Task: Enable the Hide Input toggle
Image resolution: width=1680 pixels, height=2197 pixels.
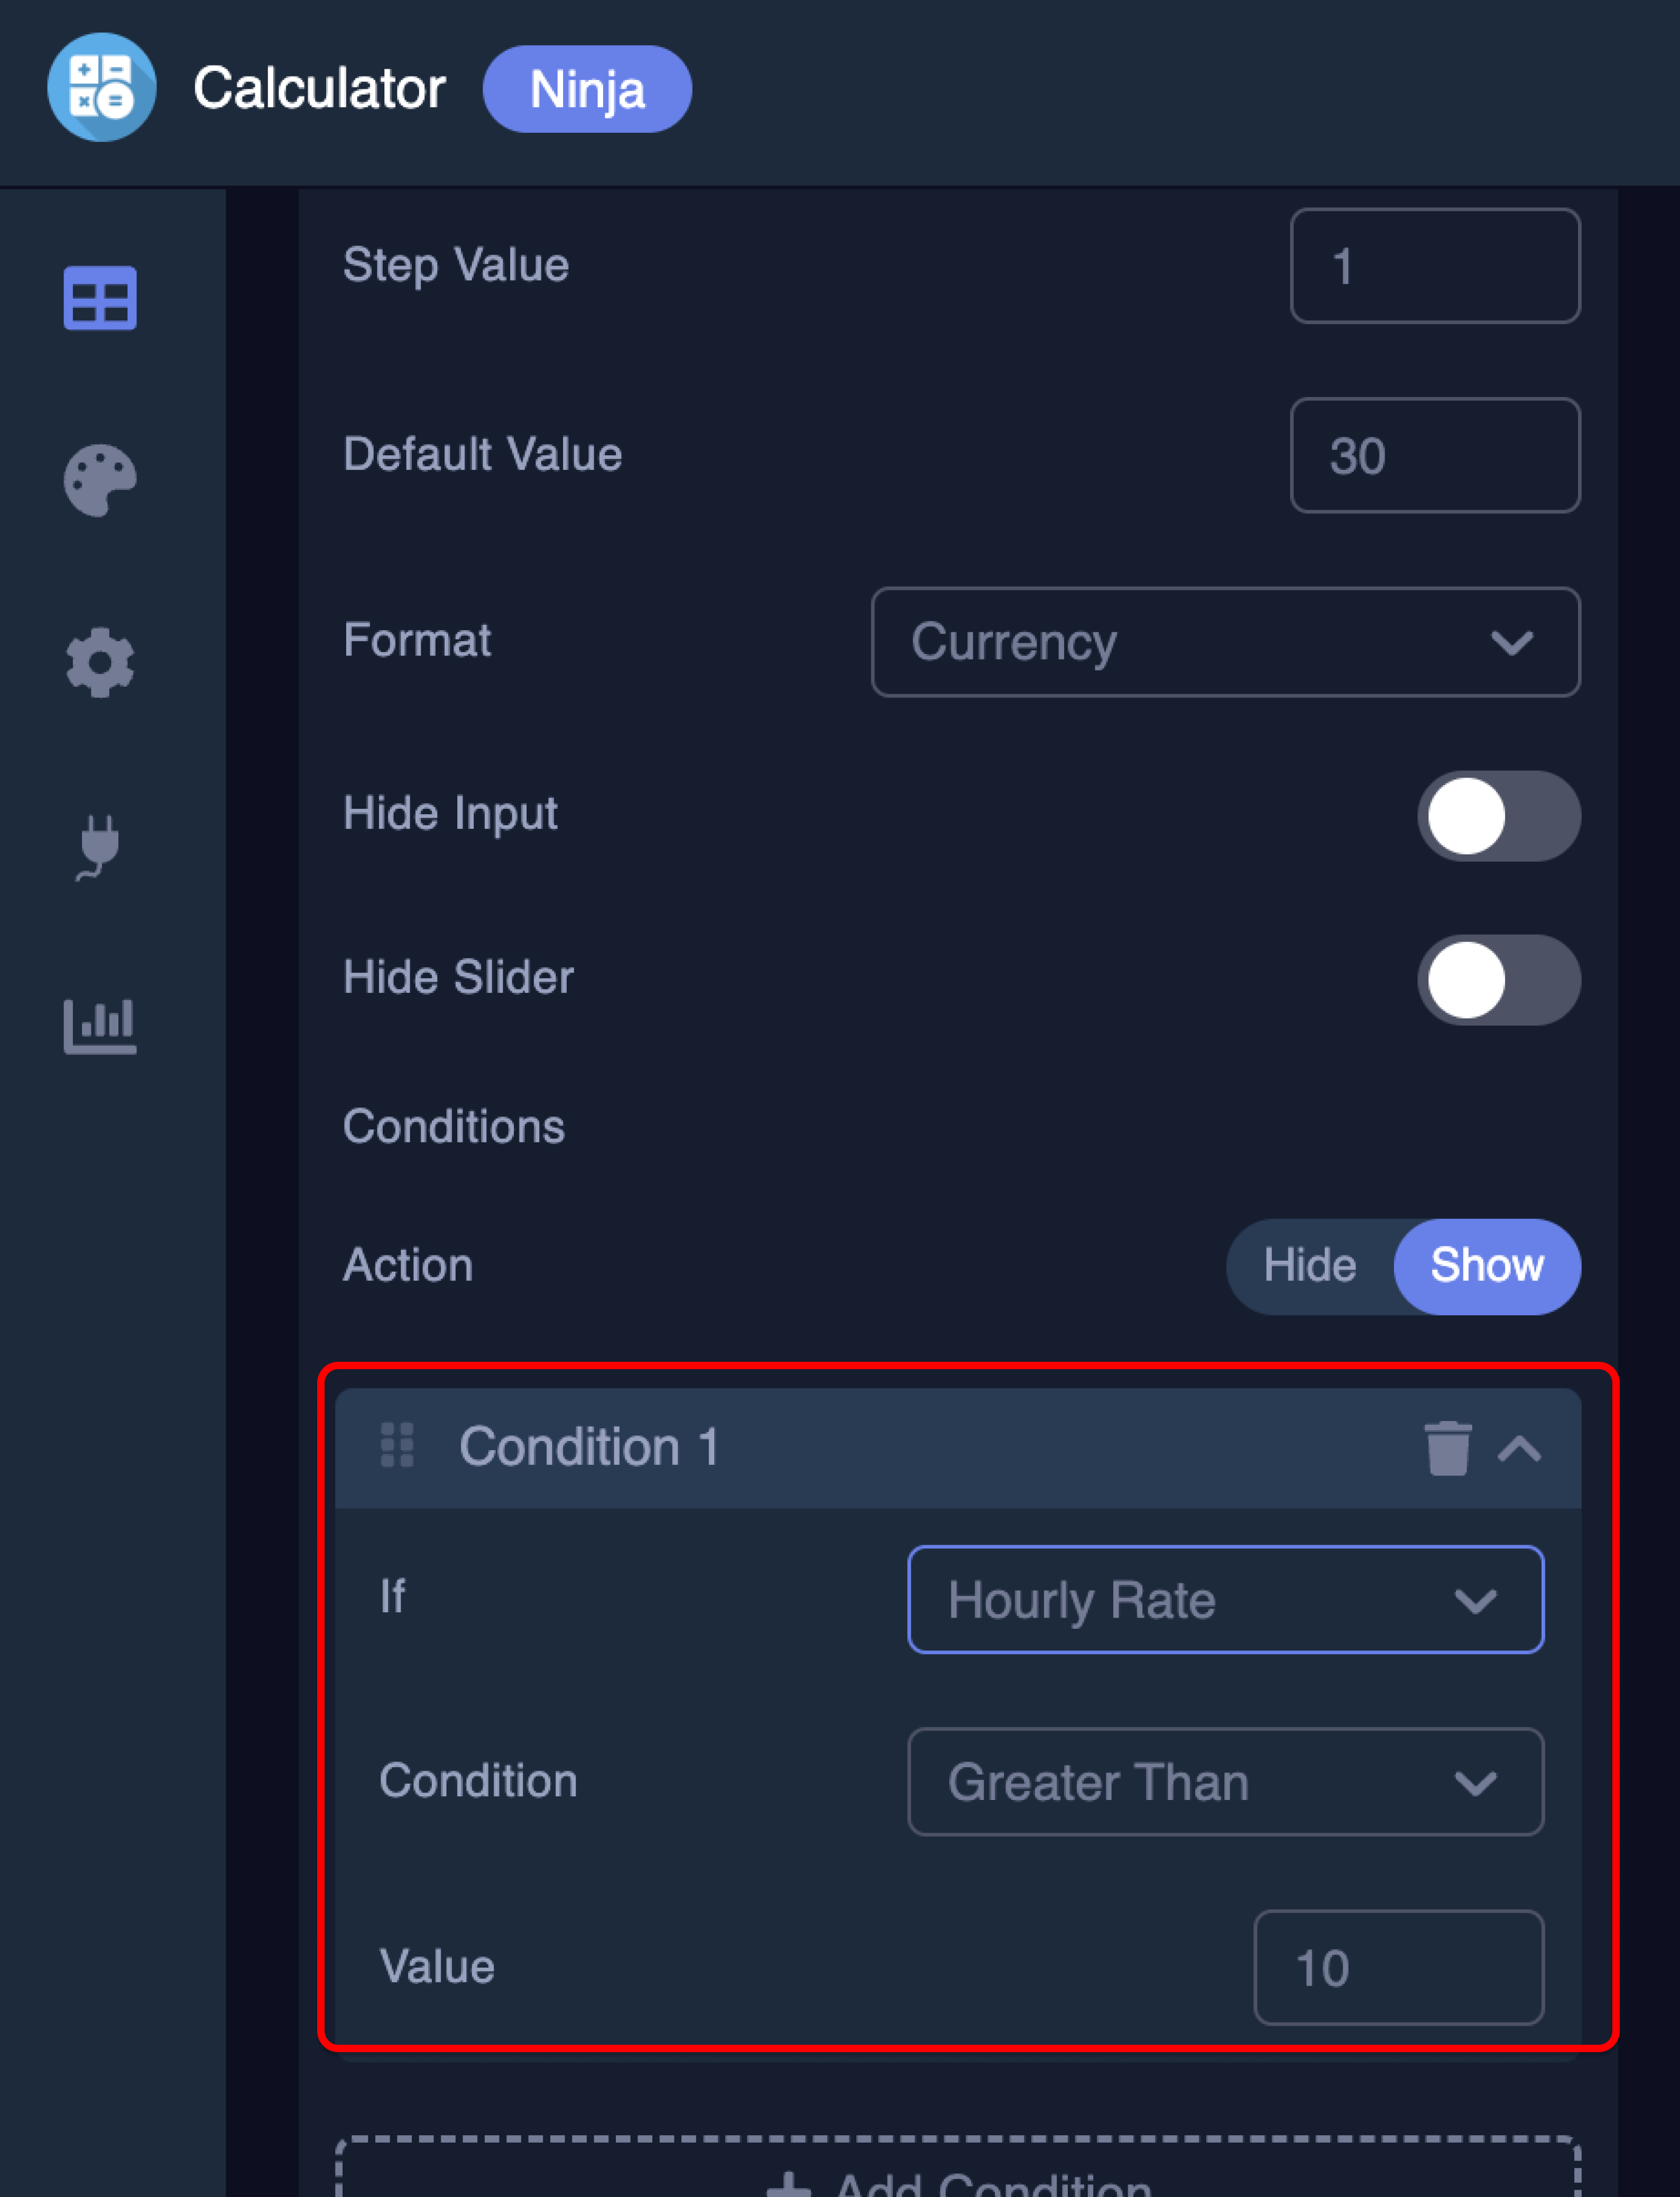Action: coord(1498,815)
